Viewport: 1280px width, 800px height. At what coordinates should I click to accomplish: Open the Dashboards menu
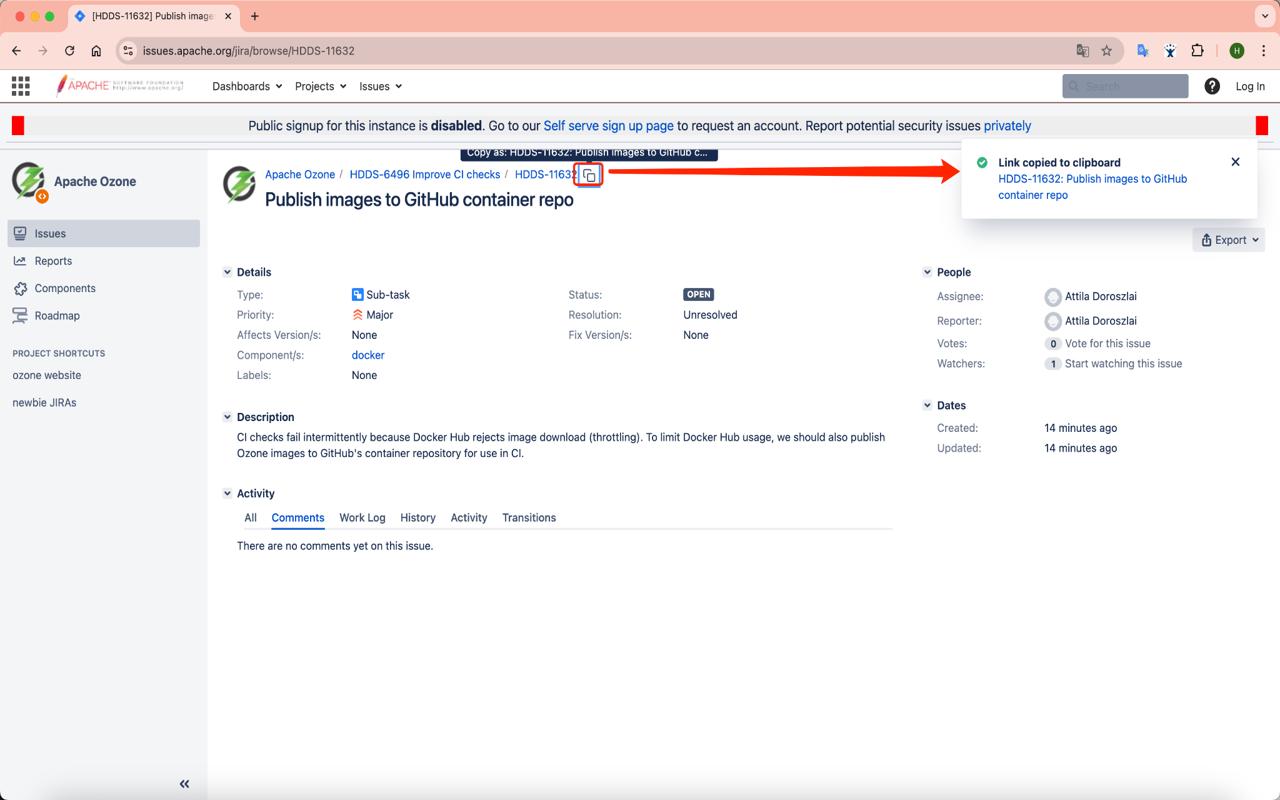(245, 86)
